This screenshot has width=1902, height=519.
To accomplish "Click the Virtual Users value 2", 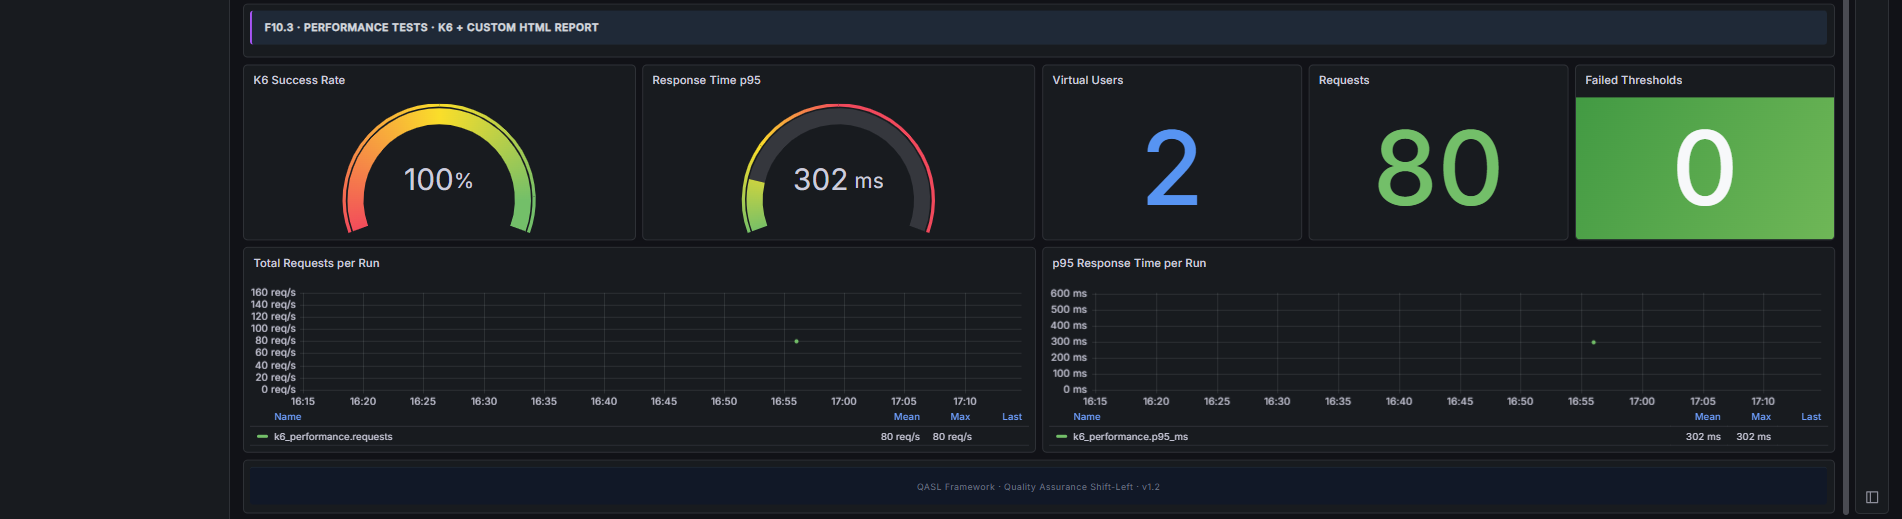I will coord(1171,168).
